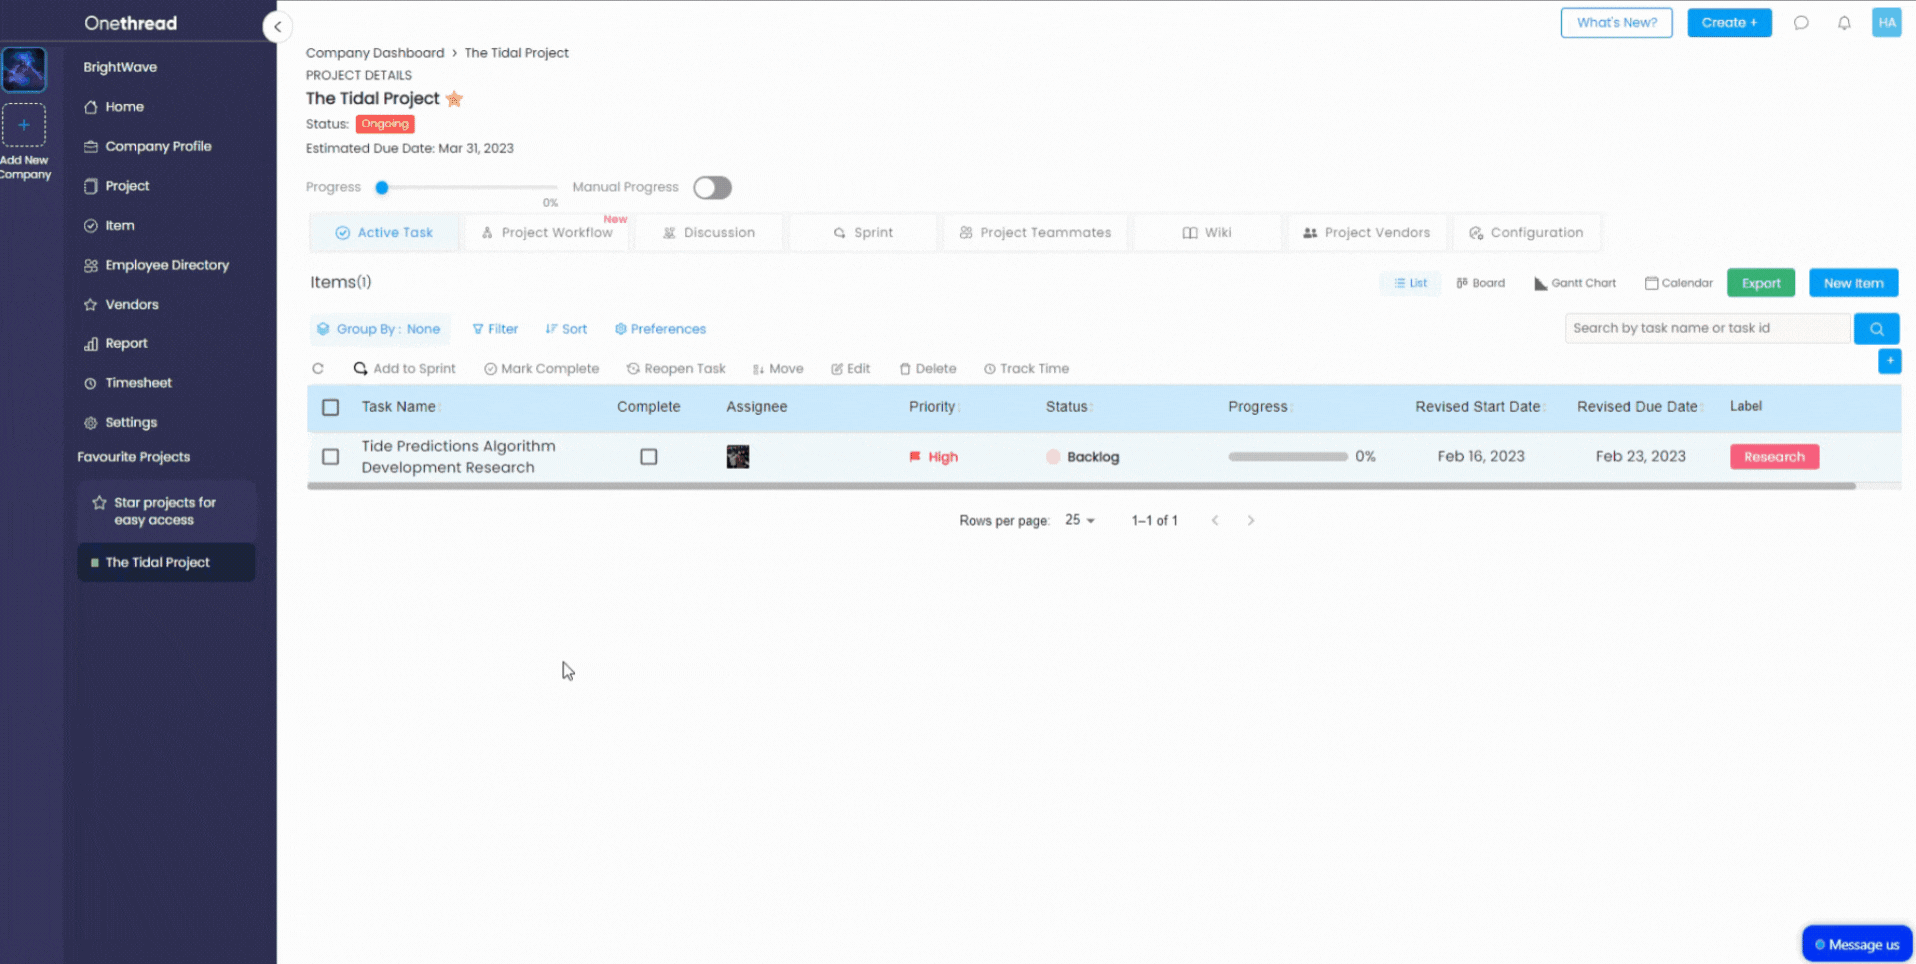1916x964 pixels.
Task: Expand the rows per page dropdown
Action: point(1080,521)
